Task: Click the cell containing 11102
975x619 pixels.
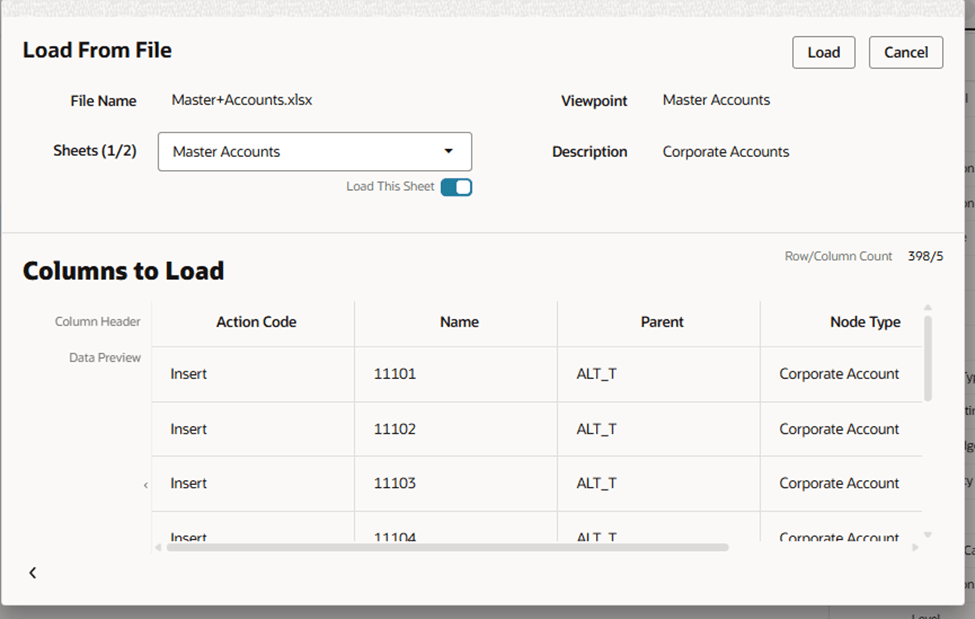Action: point(395,429)
